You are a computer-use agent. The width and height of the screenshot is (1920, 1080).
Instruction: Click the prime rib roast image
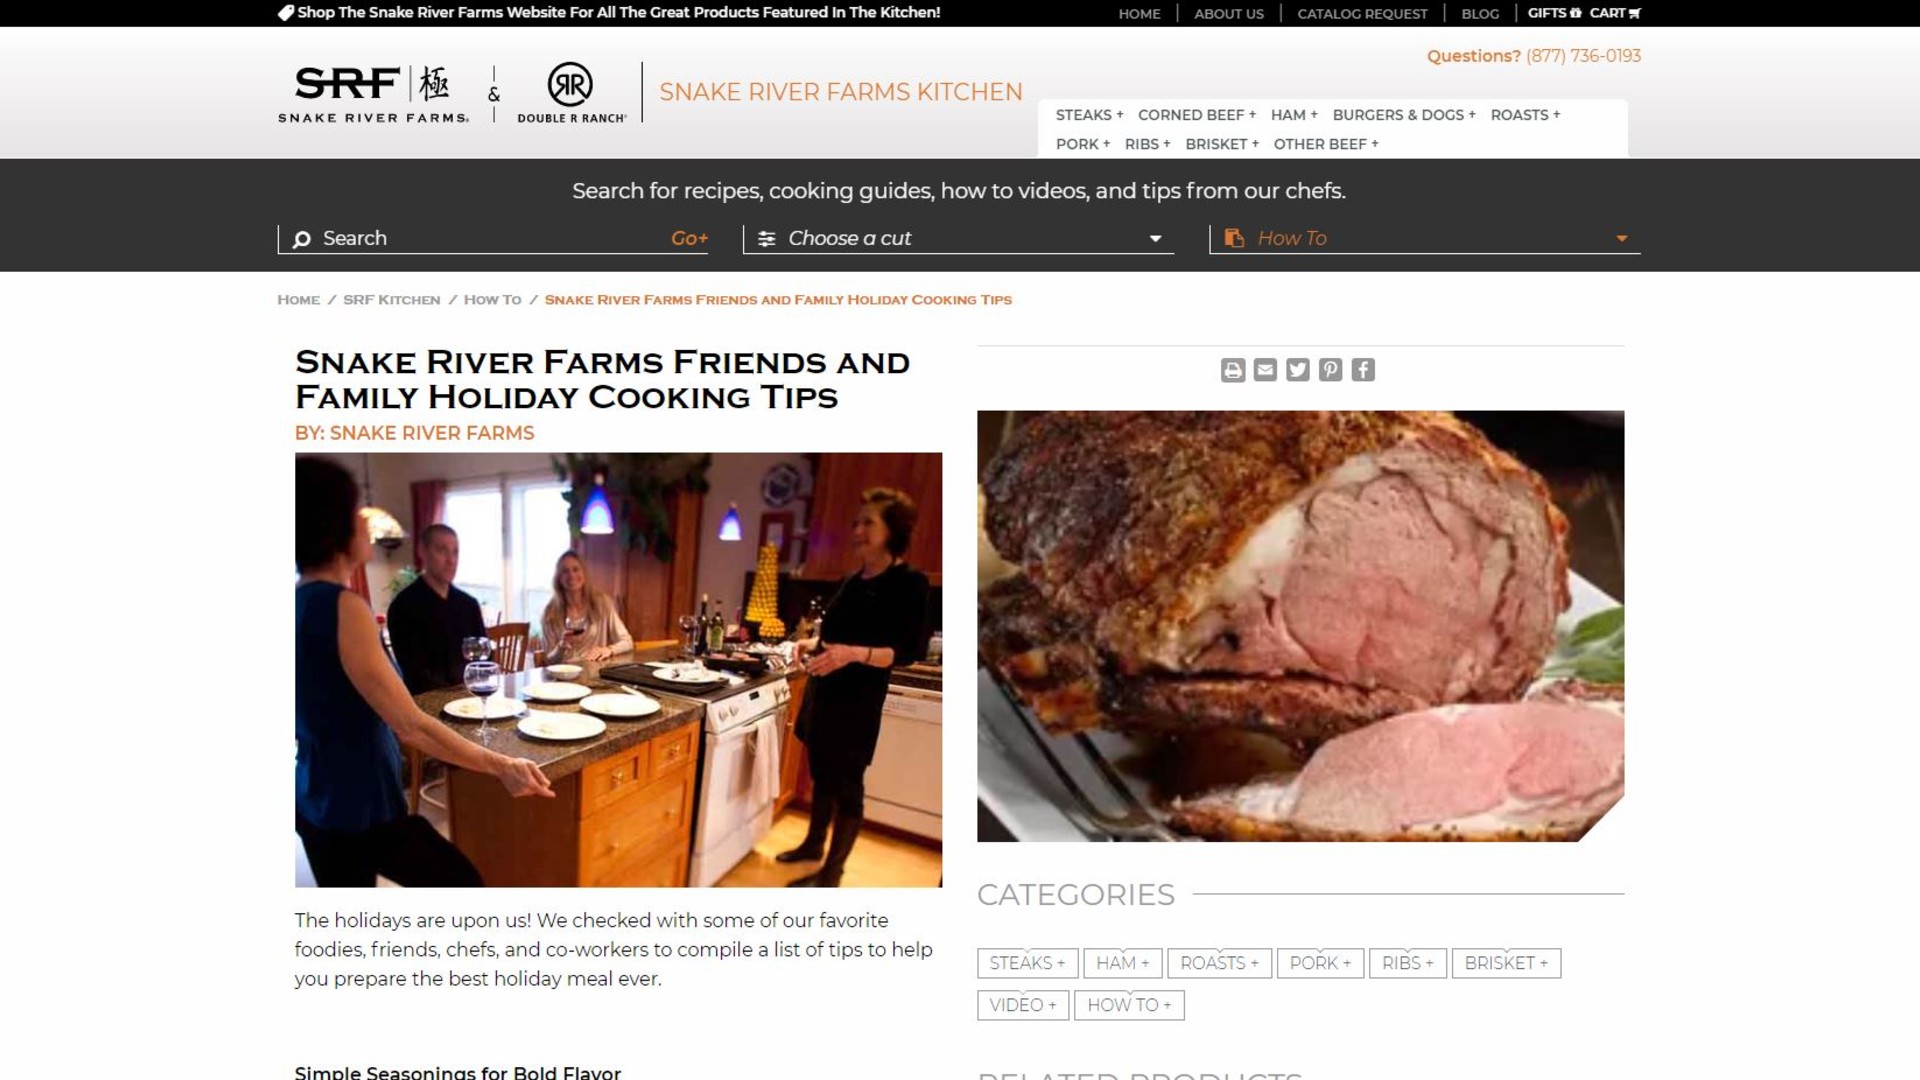(x=1300, y=626)
